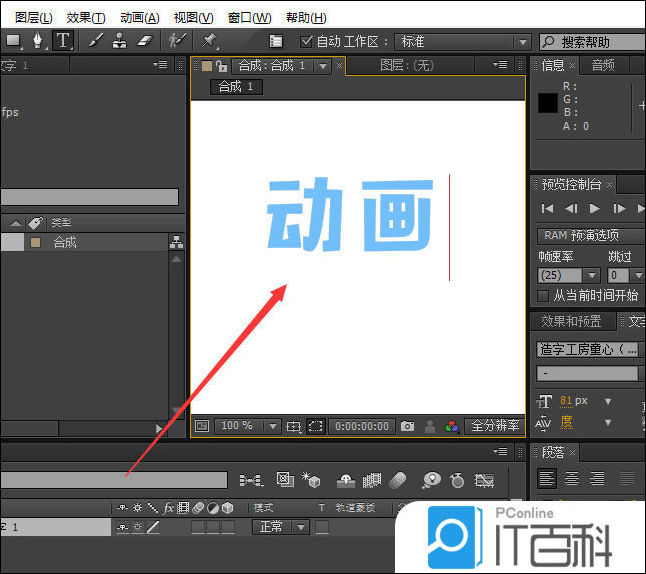Viewport: 646px width, 574px height.
Task: Enable the 自动 checkbox before 工作区
Action: click(307, 41)
